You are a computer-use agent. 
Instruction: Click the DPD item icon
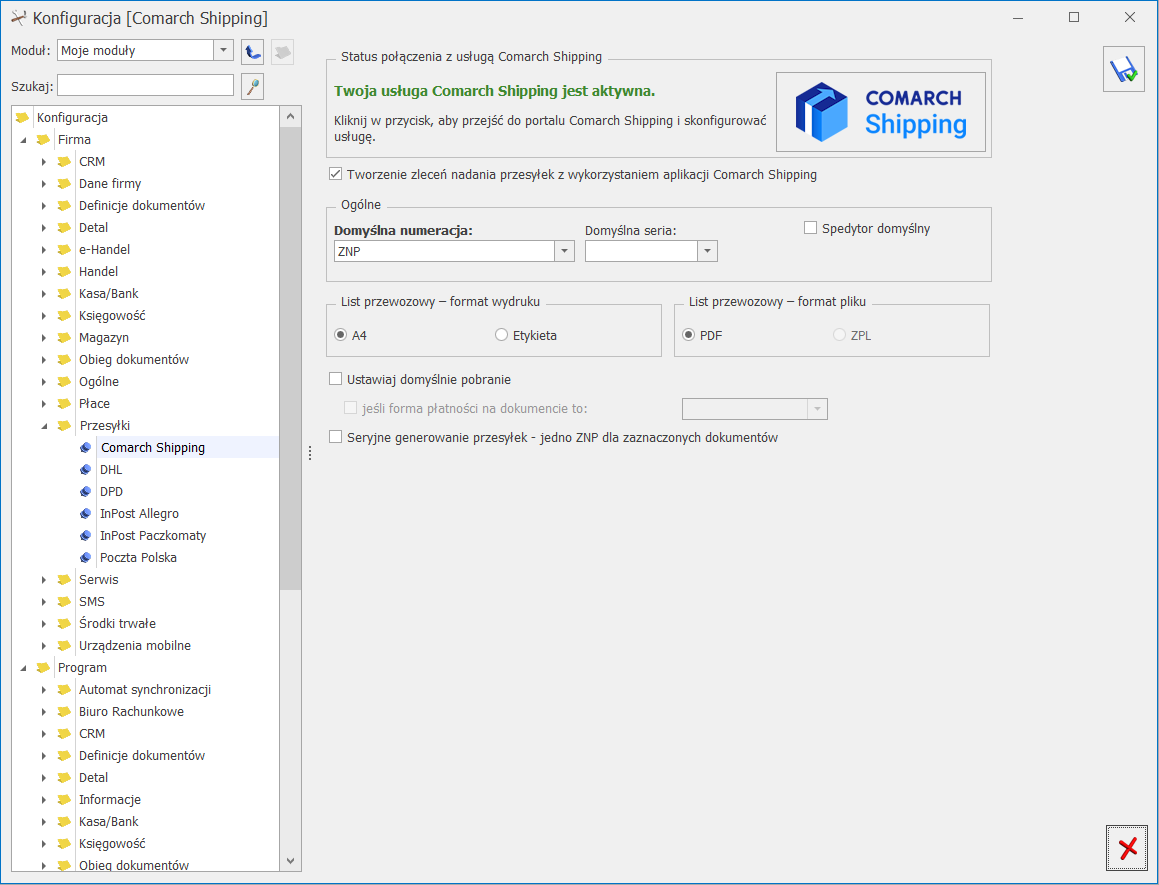pos(86,492)
